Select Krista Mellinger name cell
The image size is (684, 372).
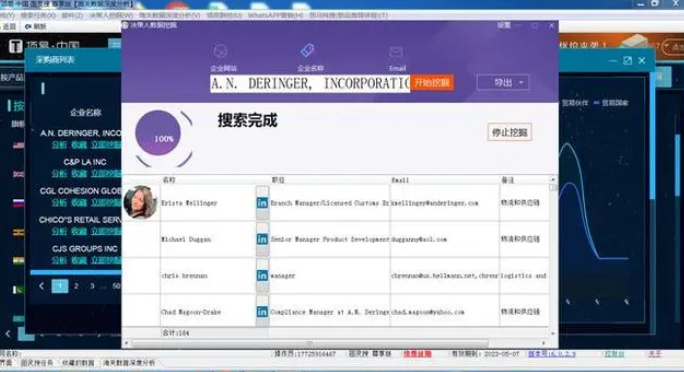(x=208, y=203)
